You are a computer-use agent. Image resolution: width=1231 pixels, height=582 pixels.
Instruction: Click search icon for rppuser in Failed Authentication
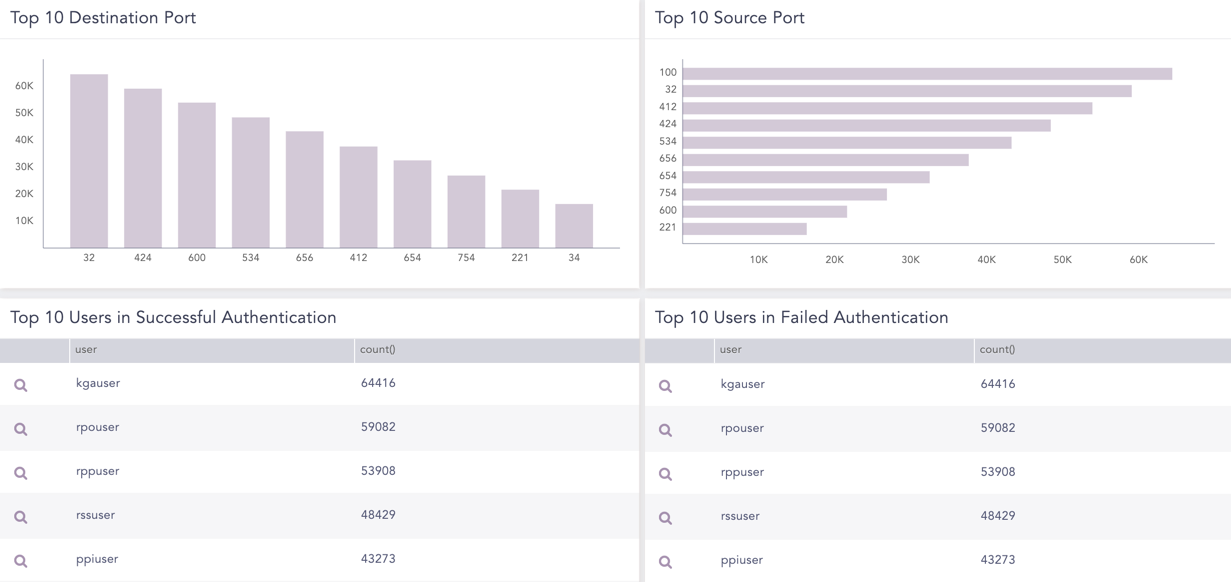666,474
